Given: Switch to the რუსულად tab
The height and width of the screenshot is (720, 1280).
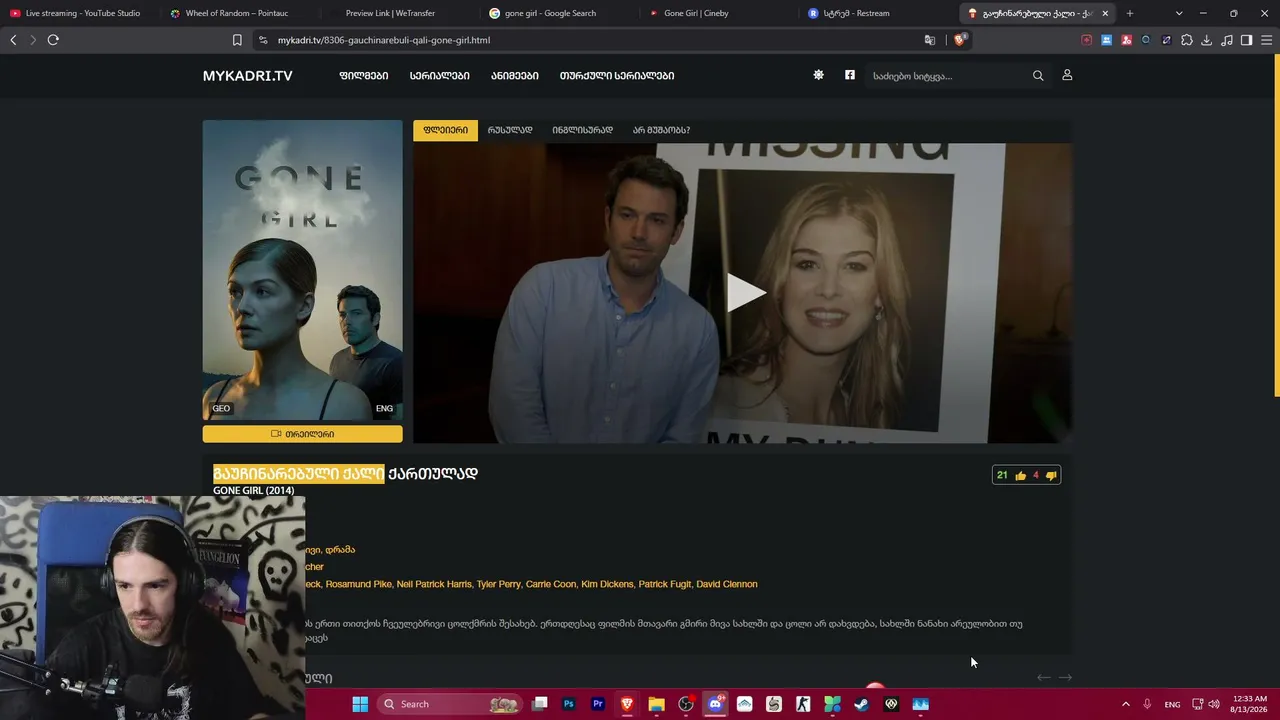Looking at the screenshot, I should point(510,130).
